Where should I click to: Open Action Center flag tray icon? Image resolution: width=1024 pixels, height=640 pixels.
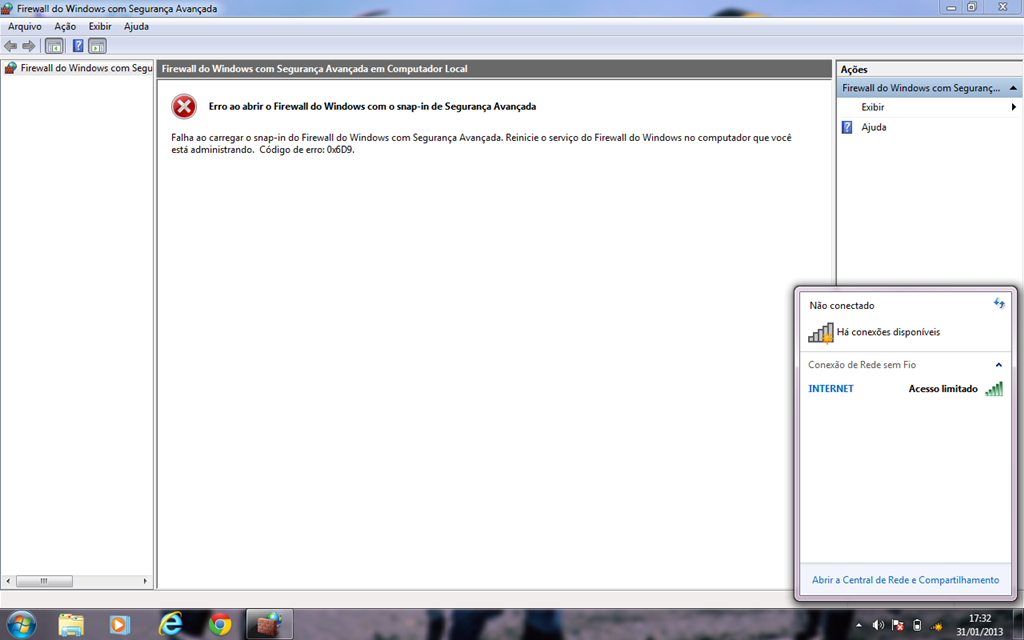(898, 626)
